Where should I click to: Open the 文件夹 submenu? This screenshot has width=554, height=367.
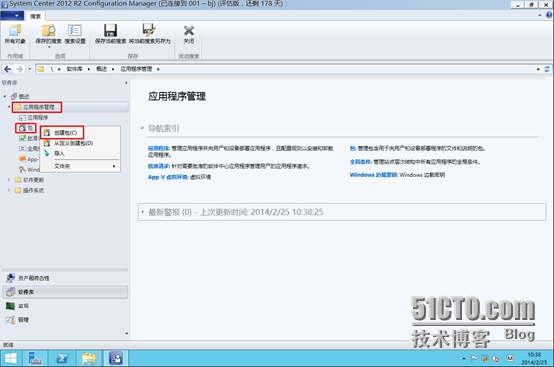point(80,166)
